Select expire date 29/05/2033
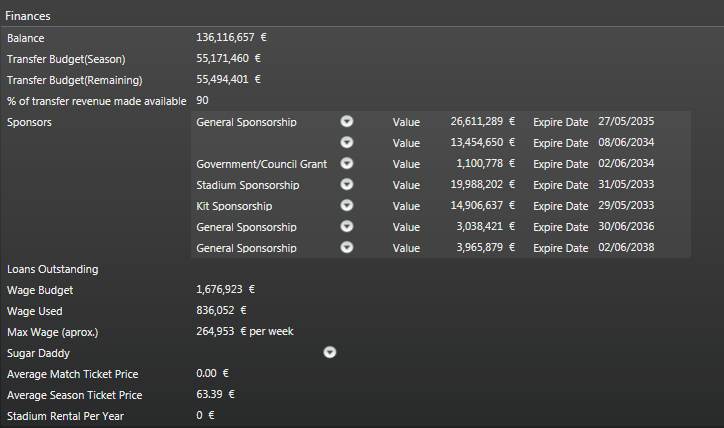Image resolution: width=724 pixels, height=428 pixels. [626, 205]
